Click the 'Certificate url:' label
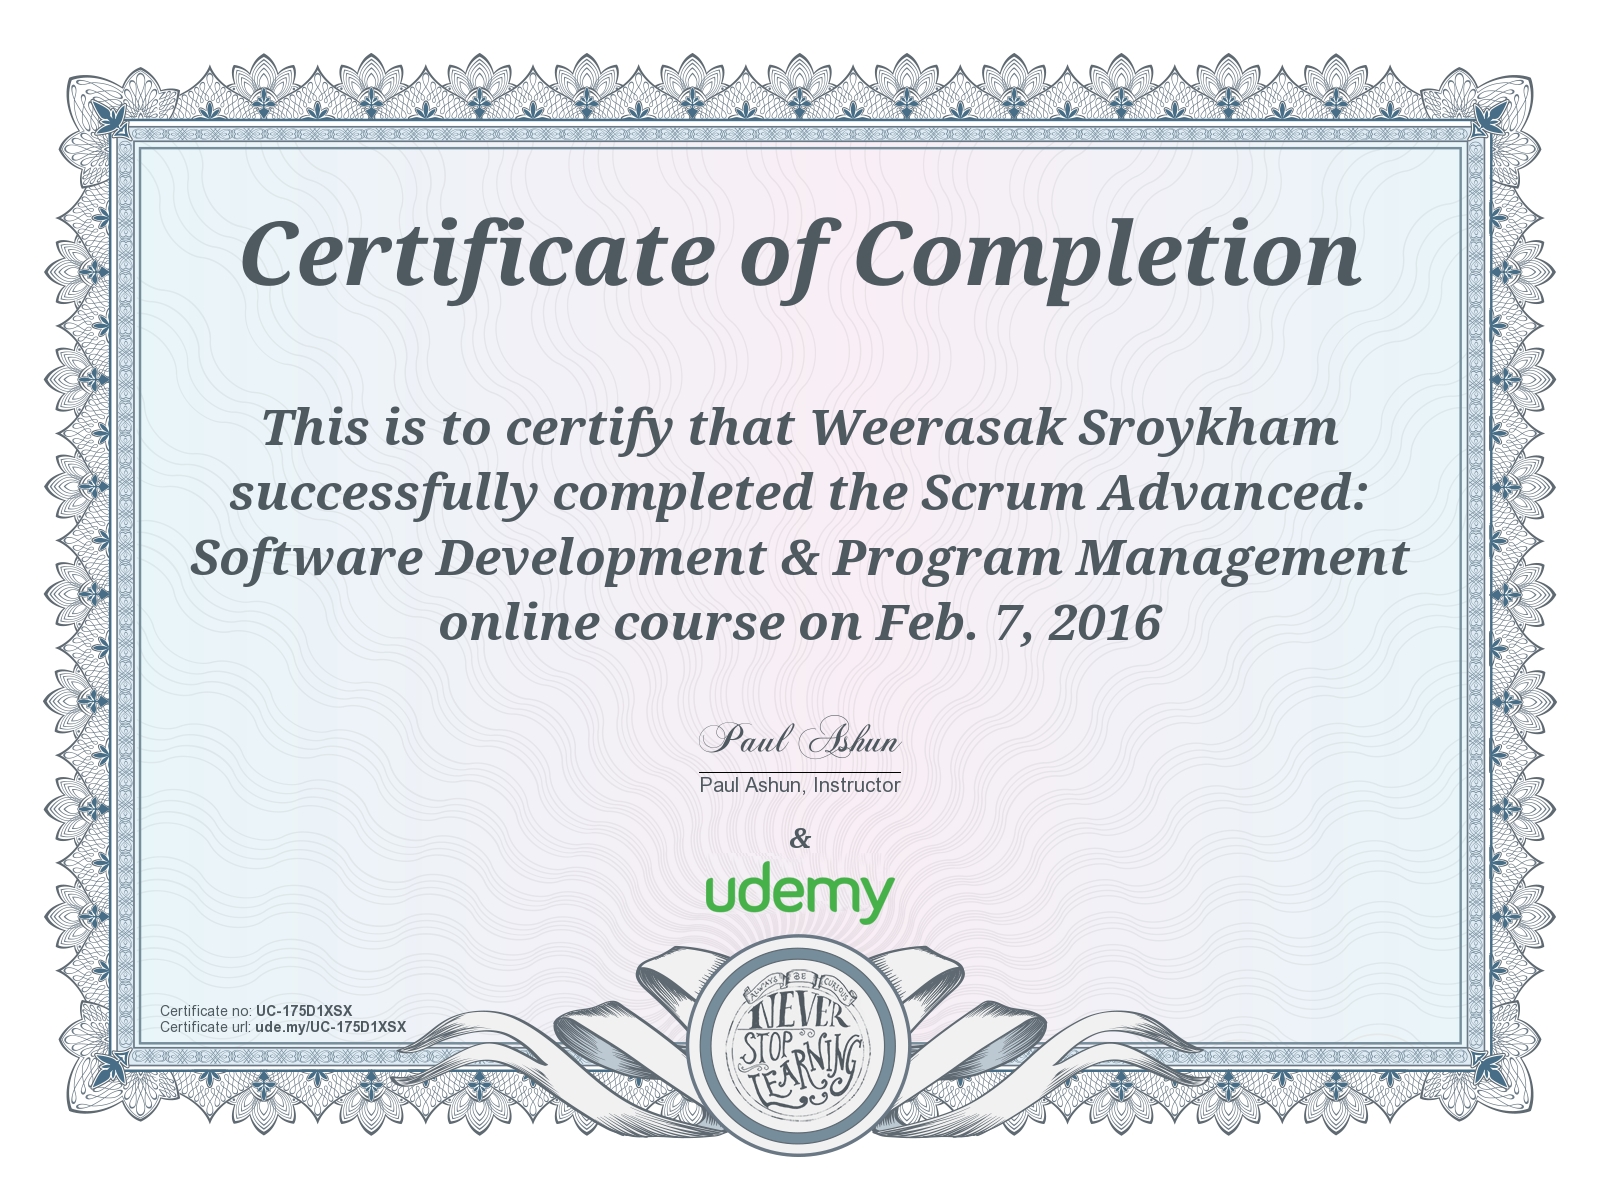Image resolution: width=1600 pixels, height=1194 pixels. 206,1027
